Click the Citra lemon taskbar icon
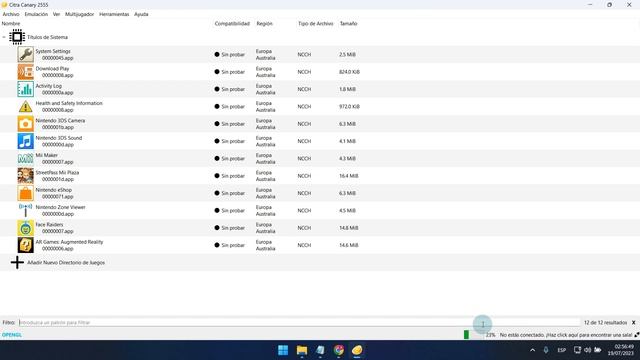This screenshot has height=360, width=640. (x=357, y=350)
